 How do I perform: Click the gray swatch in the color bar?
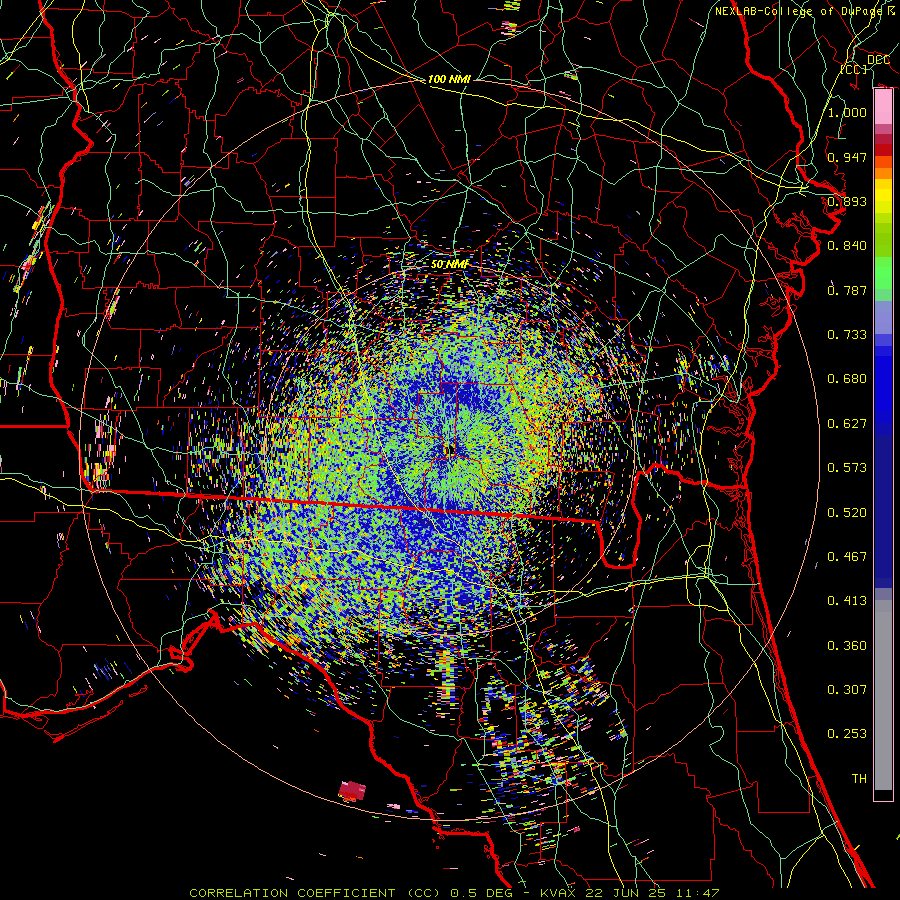[x=883, y=695]
